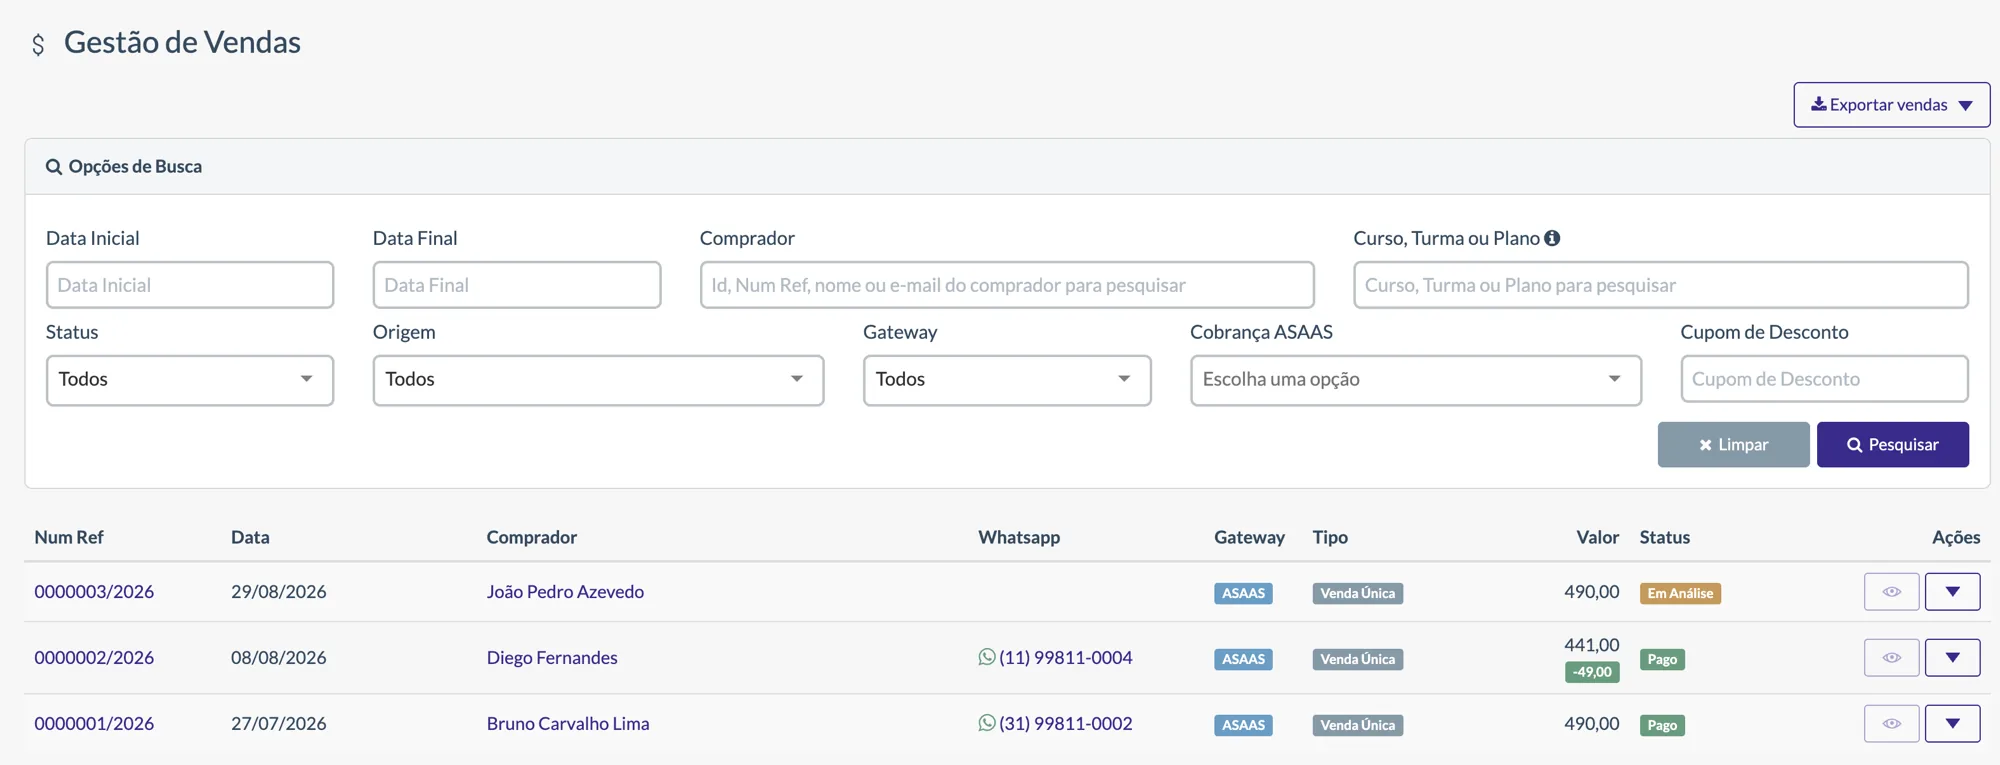This screenshot has height=765, width=2000.
Task: Open buyer João Pedro Azevedo
Action: (x=565, y=592)
